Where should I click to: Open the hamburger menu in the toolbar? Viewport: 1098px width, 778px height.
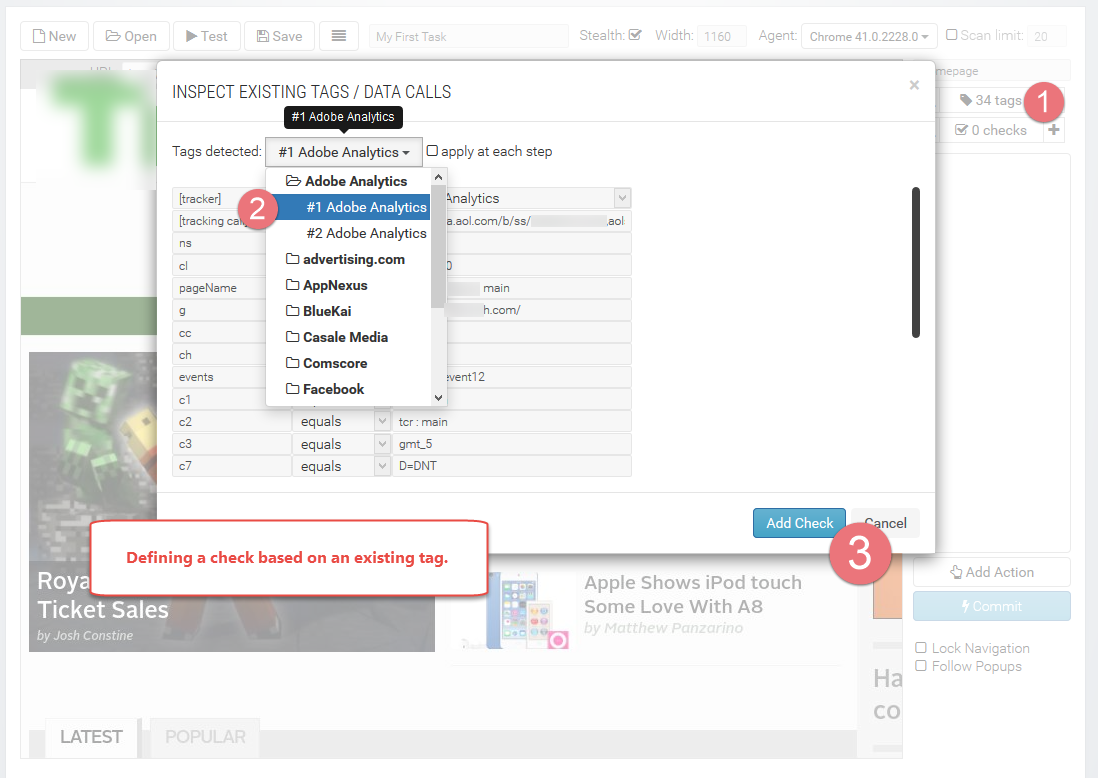[339, 36]
